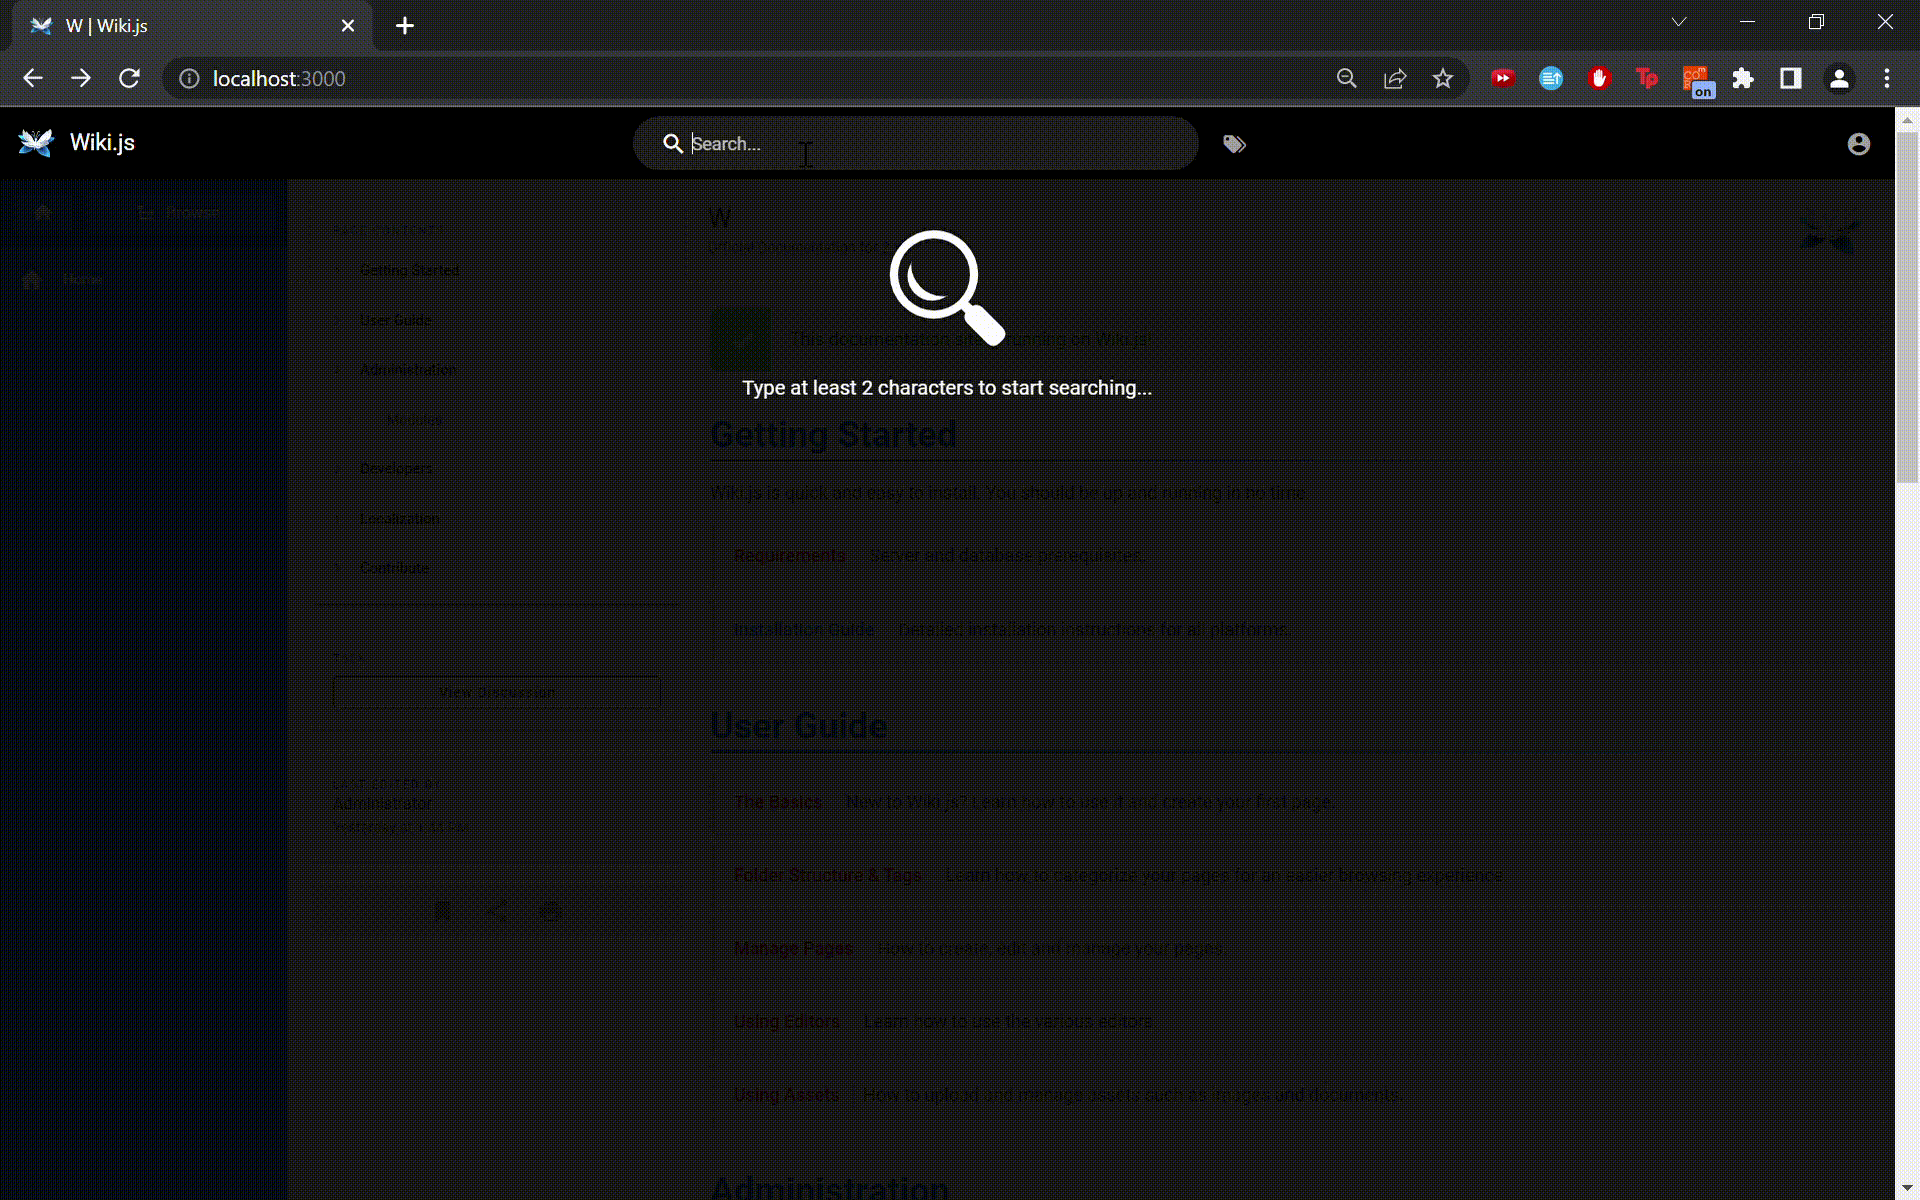Toggle the browser side panel
The height and width of the screenshot is (1200, 1920).
(x=1790, y=79)
